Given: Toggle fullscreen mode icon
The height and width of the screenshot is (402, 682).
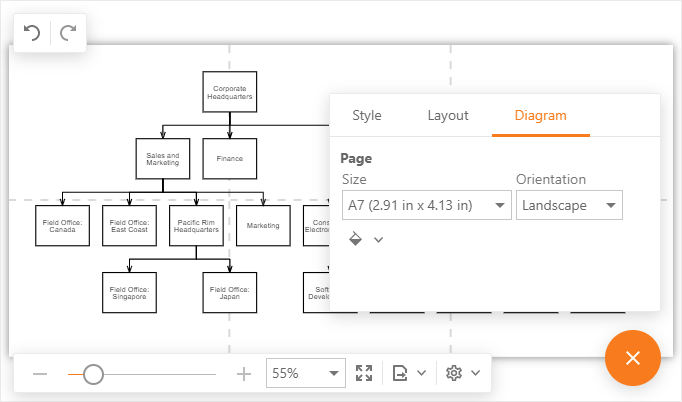Looking at the screenshot, I should pyautogui.click(x=364, y=373).
